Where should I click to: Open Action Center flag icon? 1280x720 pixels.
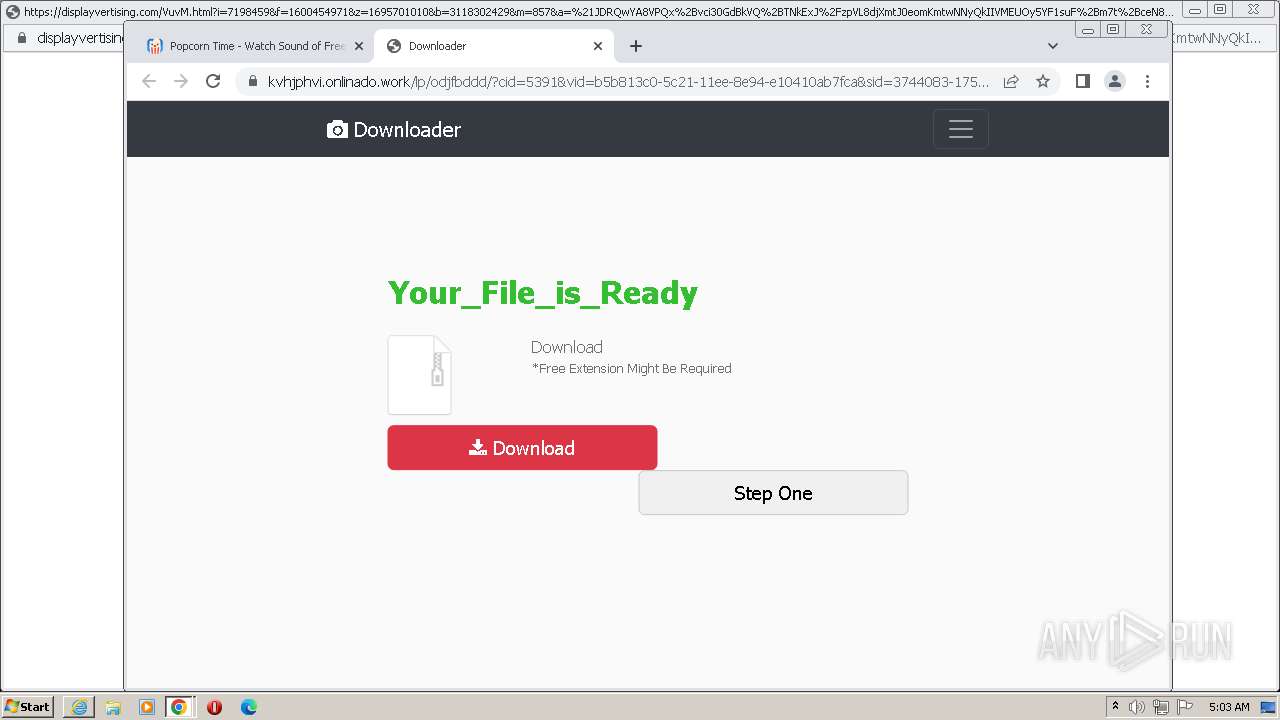[x=1185, y=707]
